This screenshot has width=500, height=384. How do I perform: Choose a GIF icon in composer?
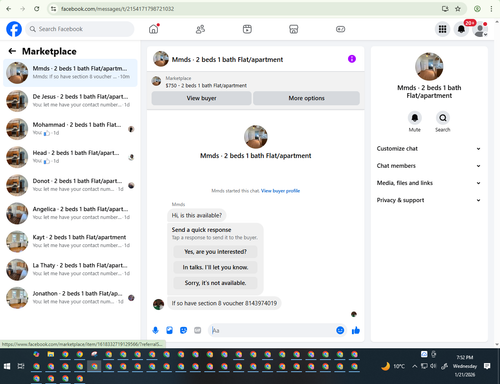[x=198, y=330]
